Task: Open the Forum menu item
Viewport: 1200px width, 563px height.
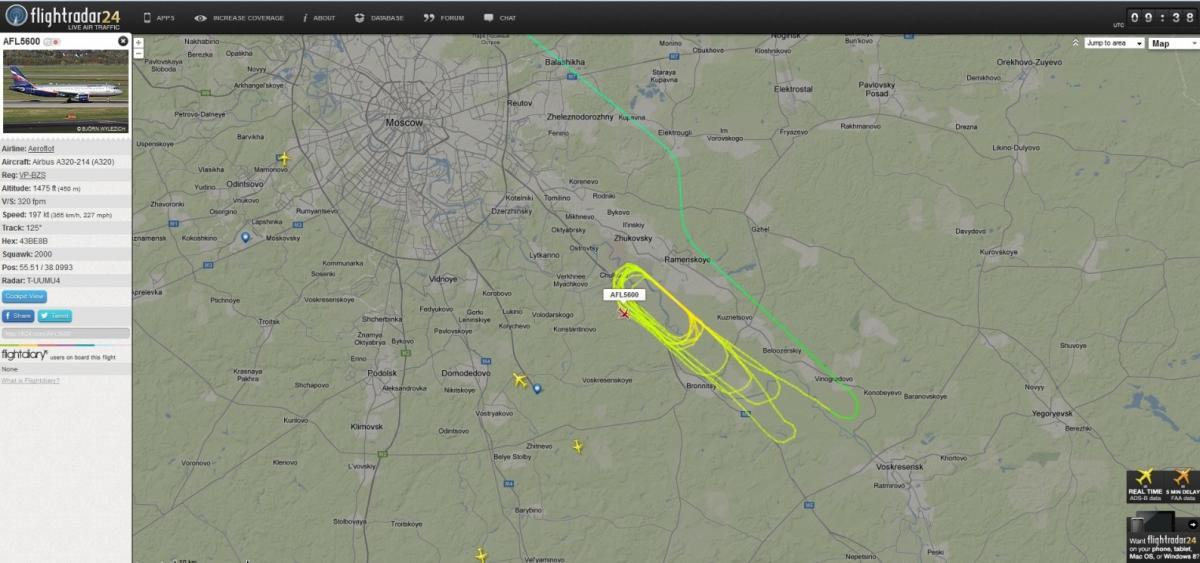Action: (444, 18)
